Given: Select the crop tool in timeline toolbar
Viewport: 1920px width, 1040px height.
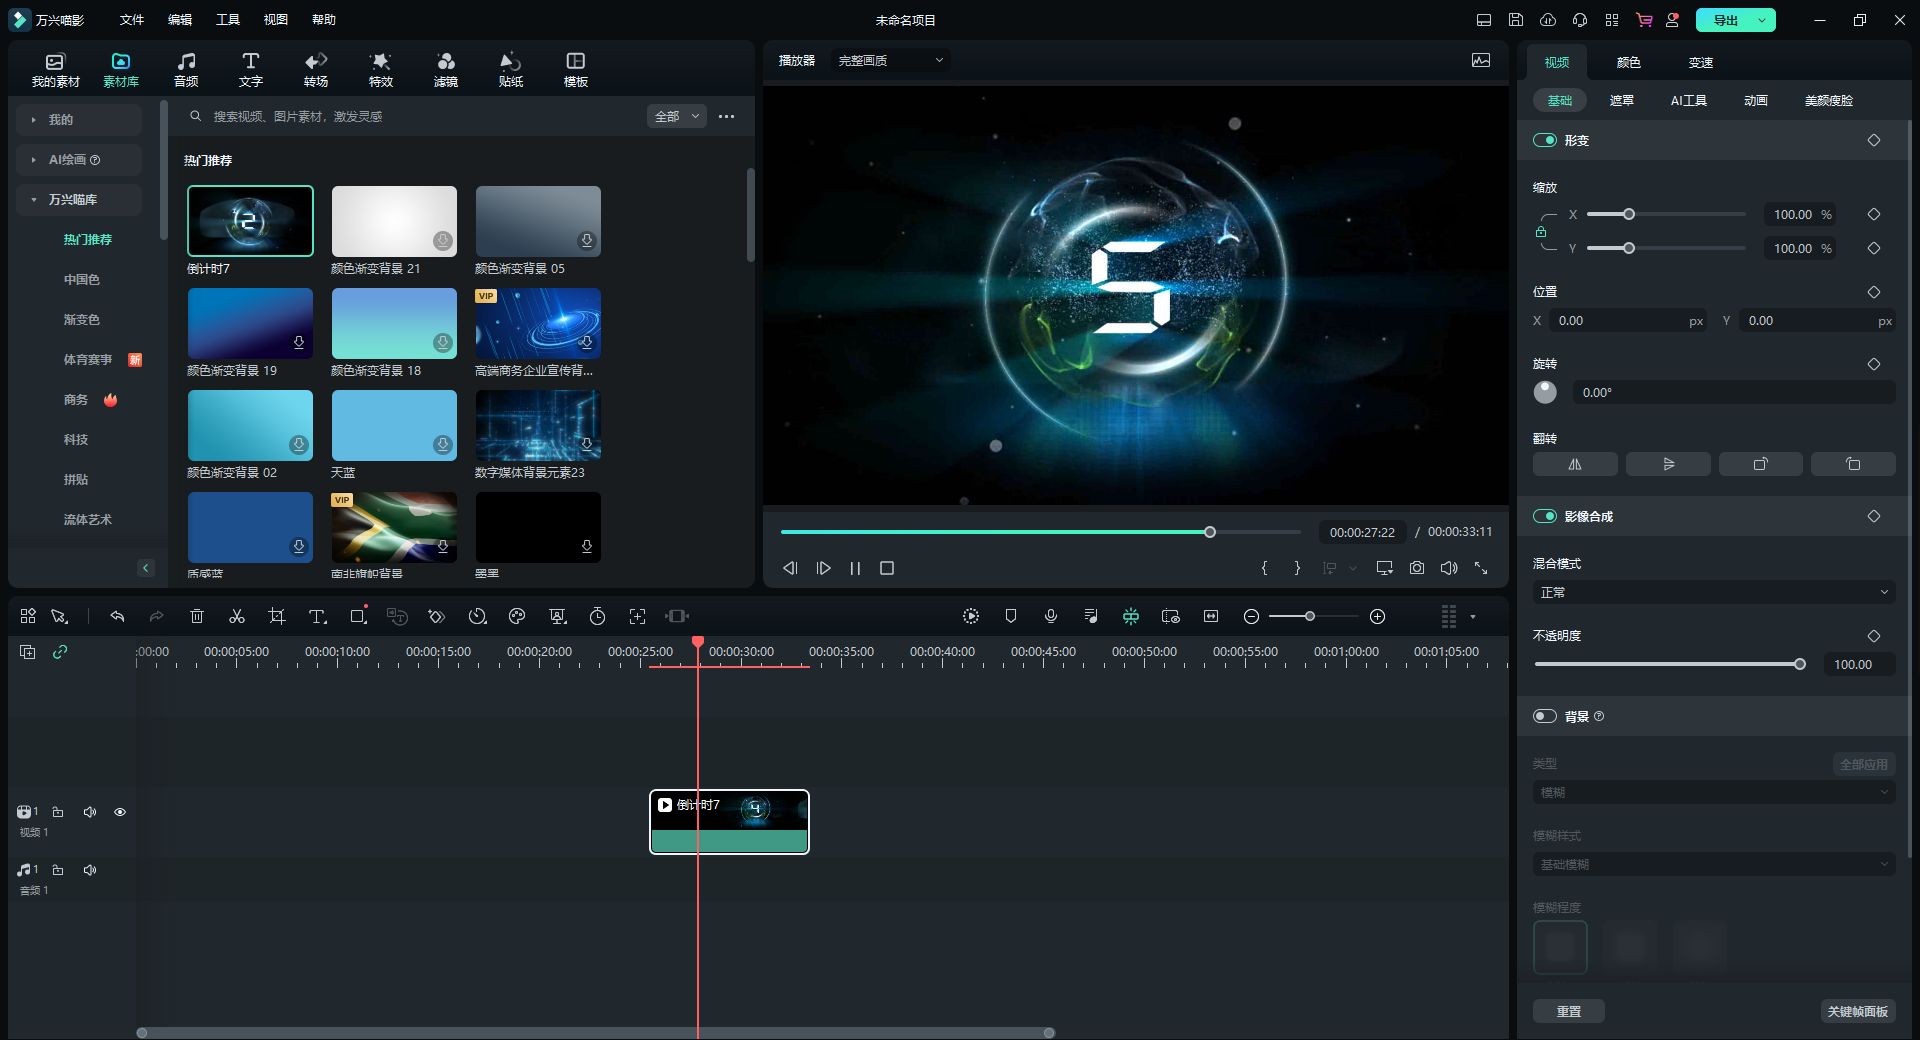Looking at the screenshot, I should [x=277, y=616].
